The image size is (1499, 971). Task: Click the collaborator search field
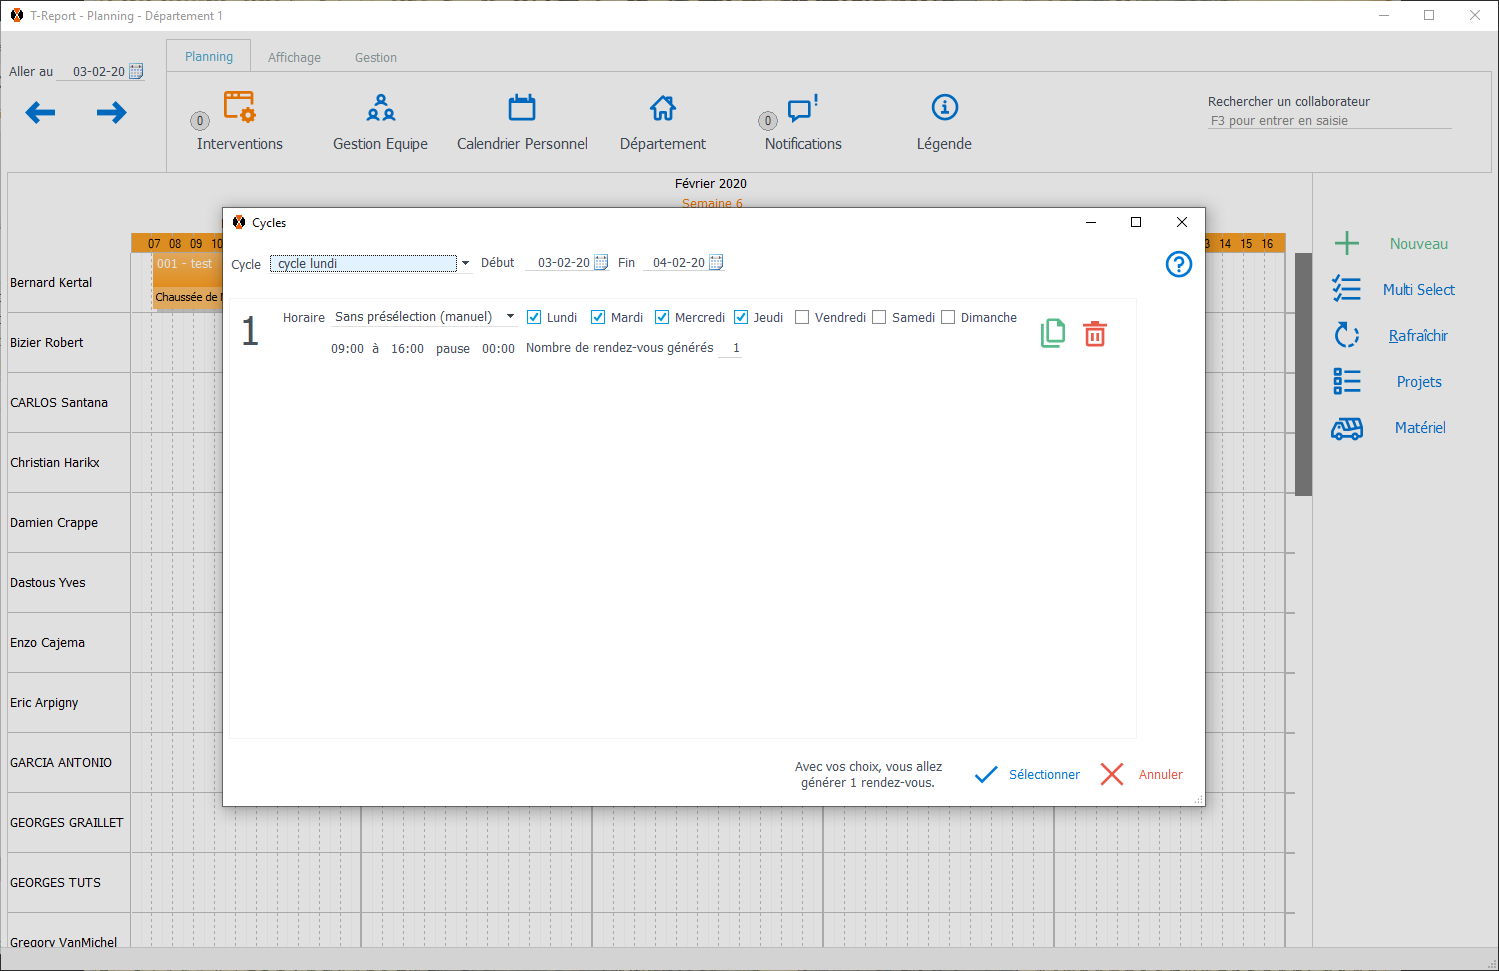click(x=1329, y=121)
